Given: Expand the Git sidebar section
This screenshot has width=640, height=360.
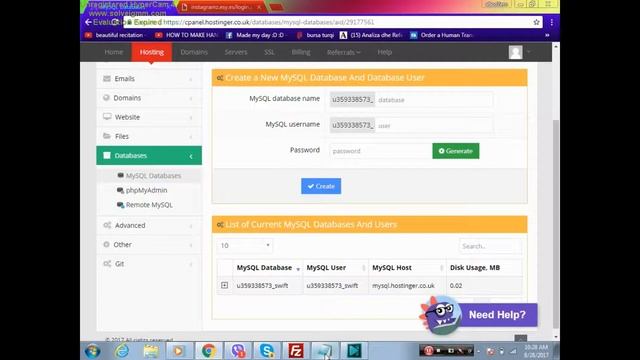Looking at the screenshot, I should click(x=149, y=264).
